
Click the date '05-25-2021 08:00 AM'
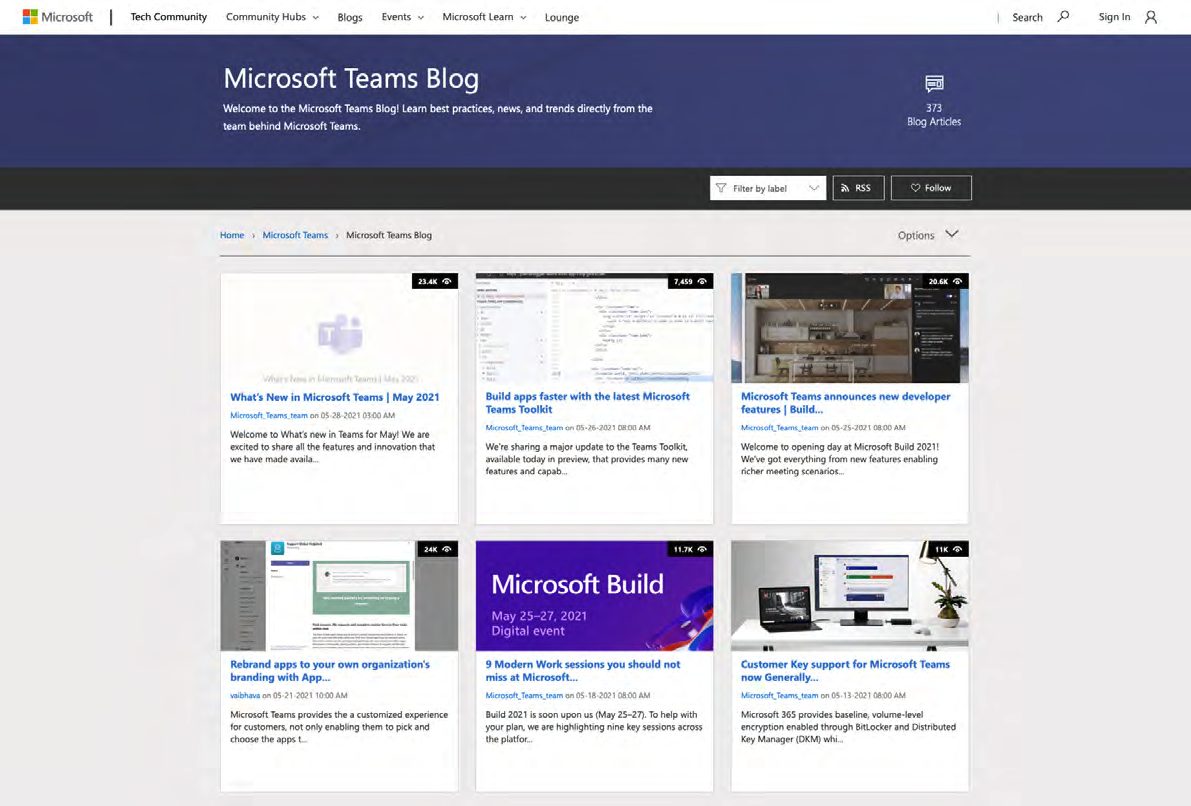point(868,428)
